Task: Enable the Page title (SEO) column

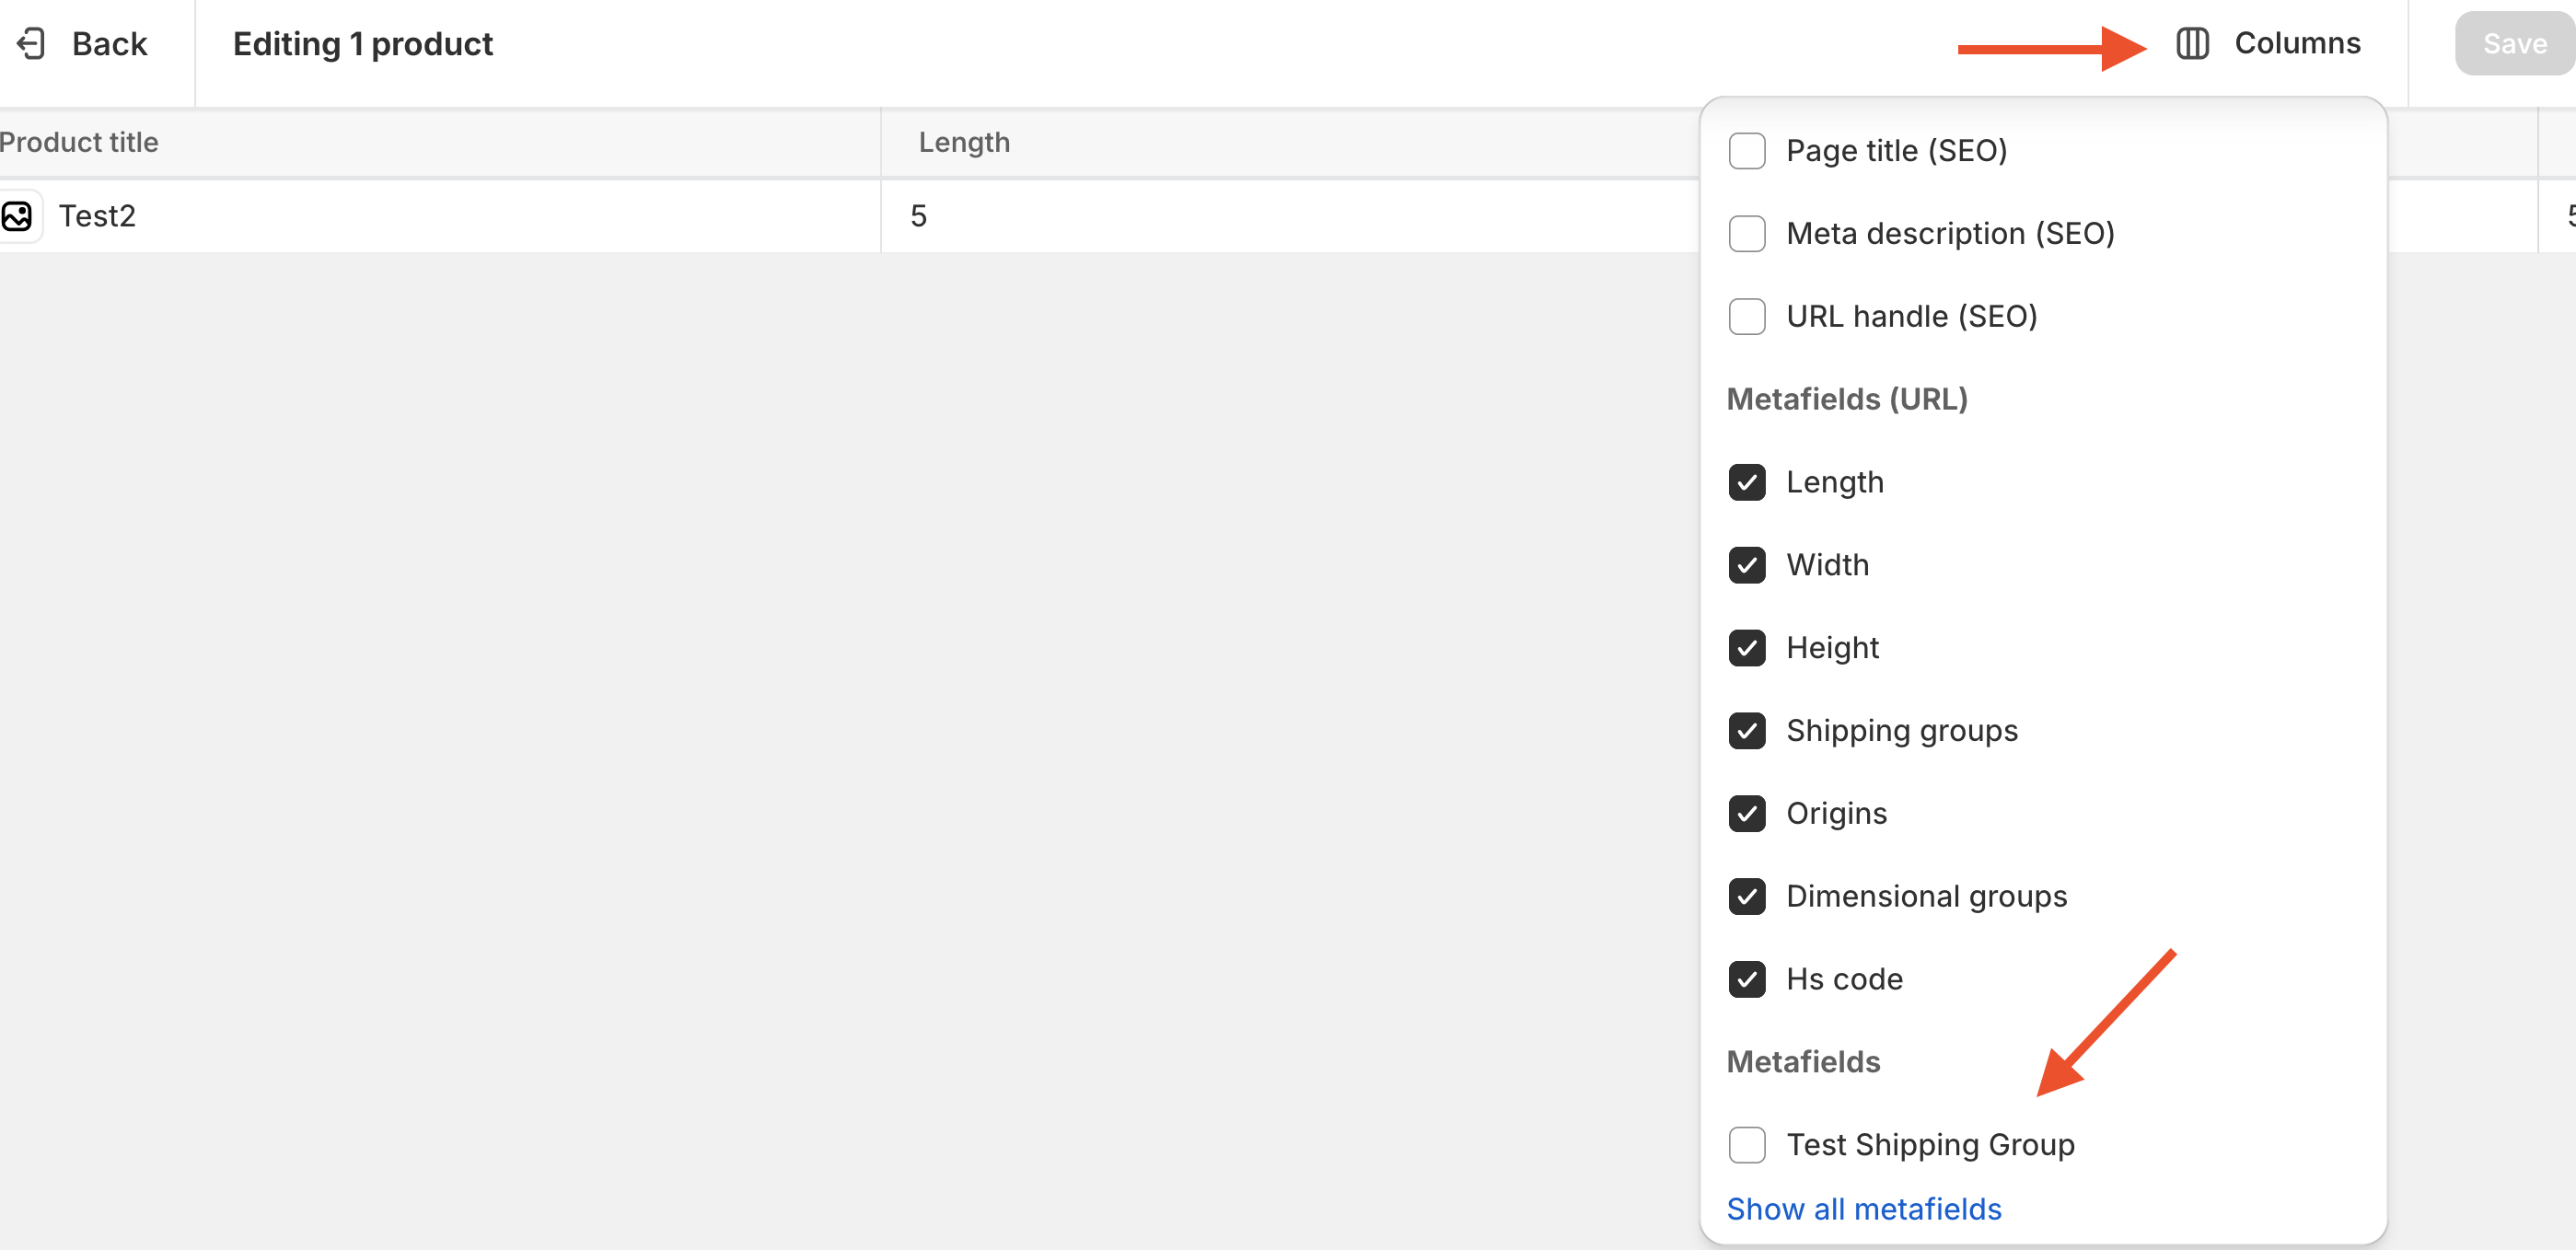Action: (1746, 151)
